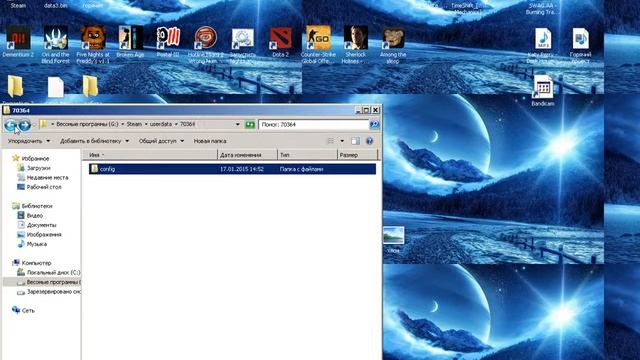Open Загрузки in the navigation pane

(38, 168)
